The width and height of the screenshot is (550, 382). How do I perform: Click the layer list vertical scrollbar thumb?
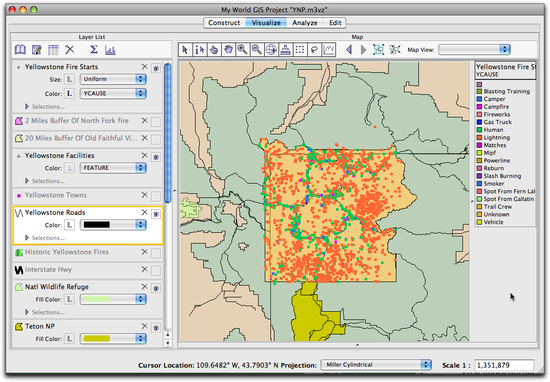[168, 133]
